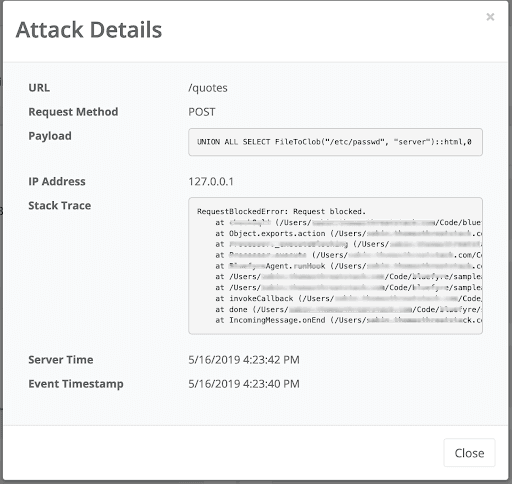The height and width of the screenshot is (484, 512).
Task: Click the Agent.runHook stack trace line
Action: 348,266
